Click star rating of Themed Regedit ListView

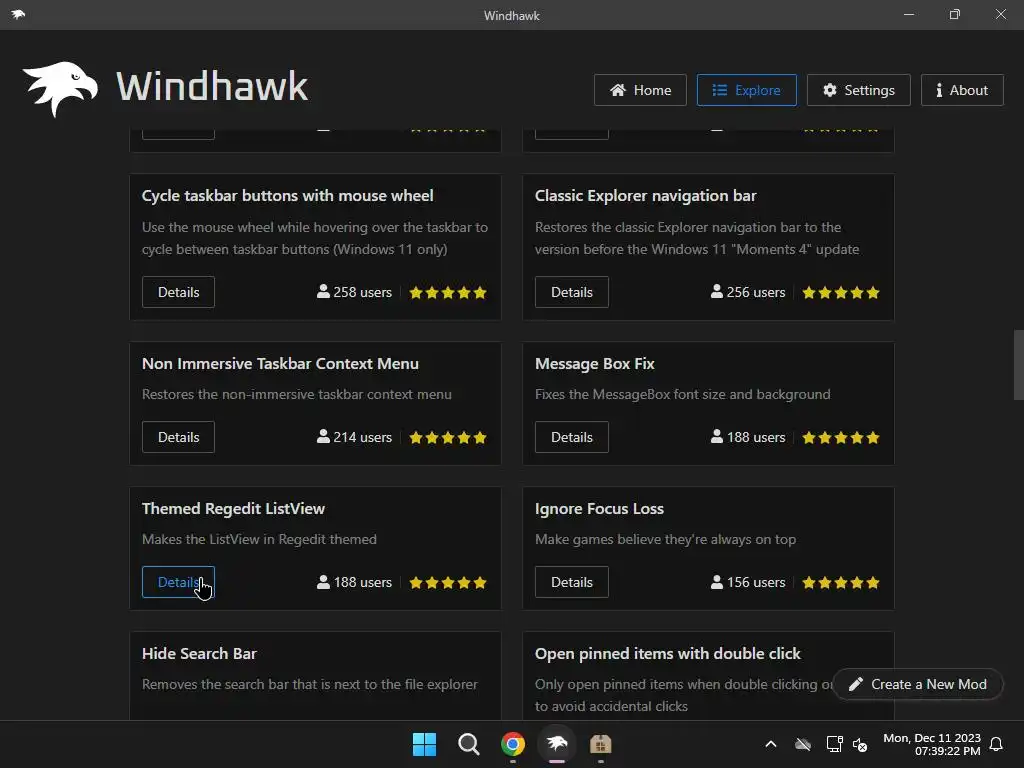coord(448,582)
